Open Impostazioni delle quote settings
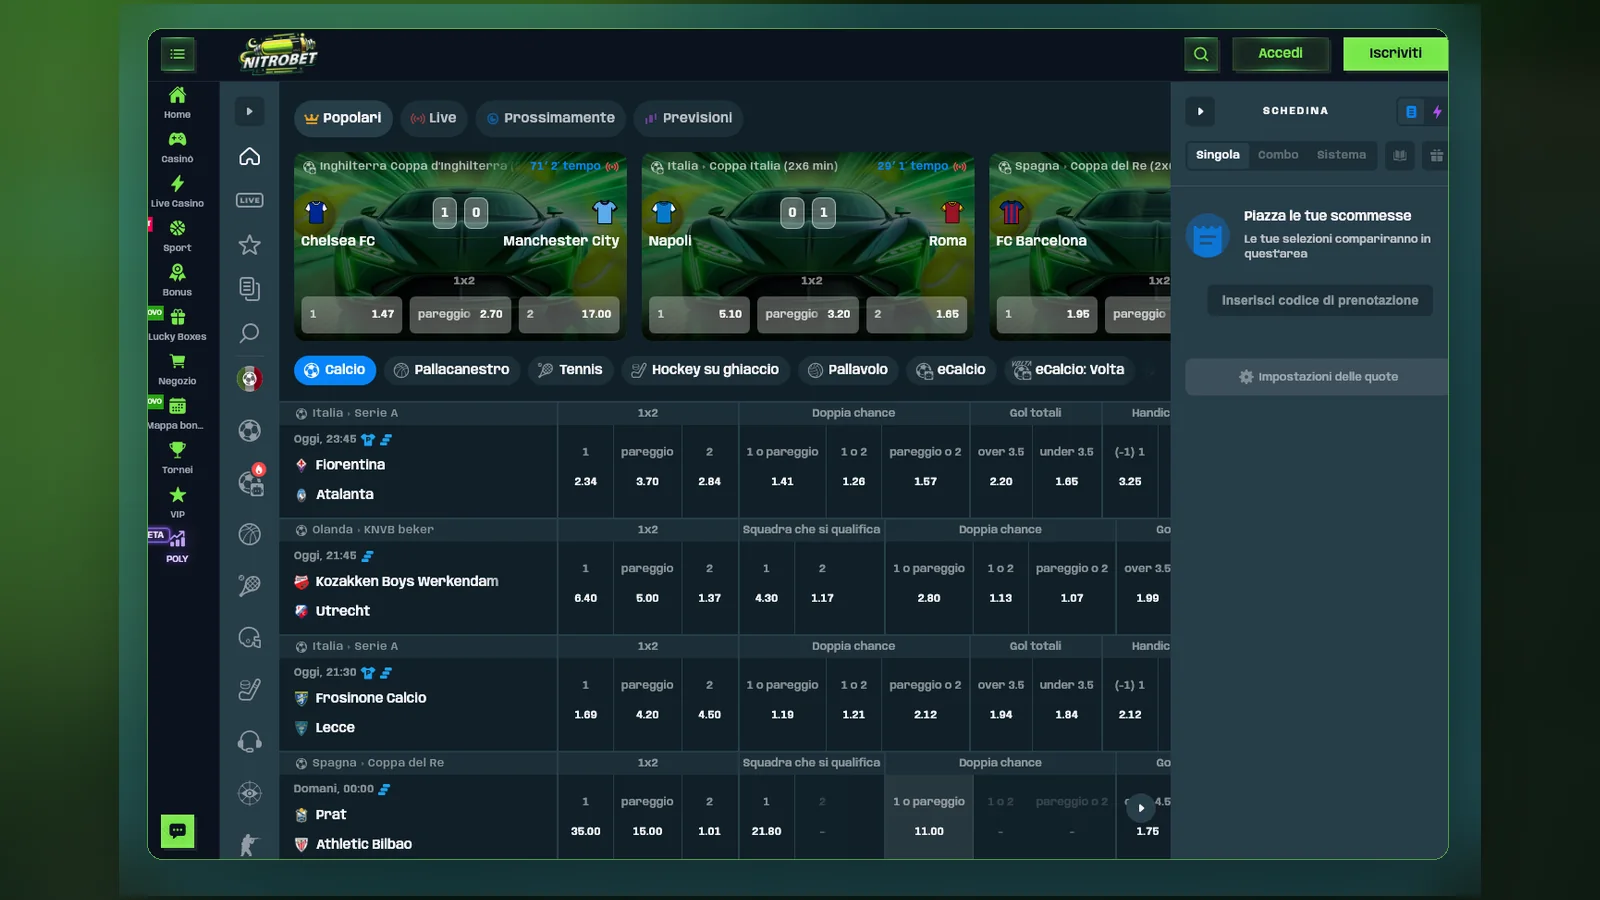This screenshot has width=1600, height=900. (1316, 377)
